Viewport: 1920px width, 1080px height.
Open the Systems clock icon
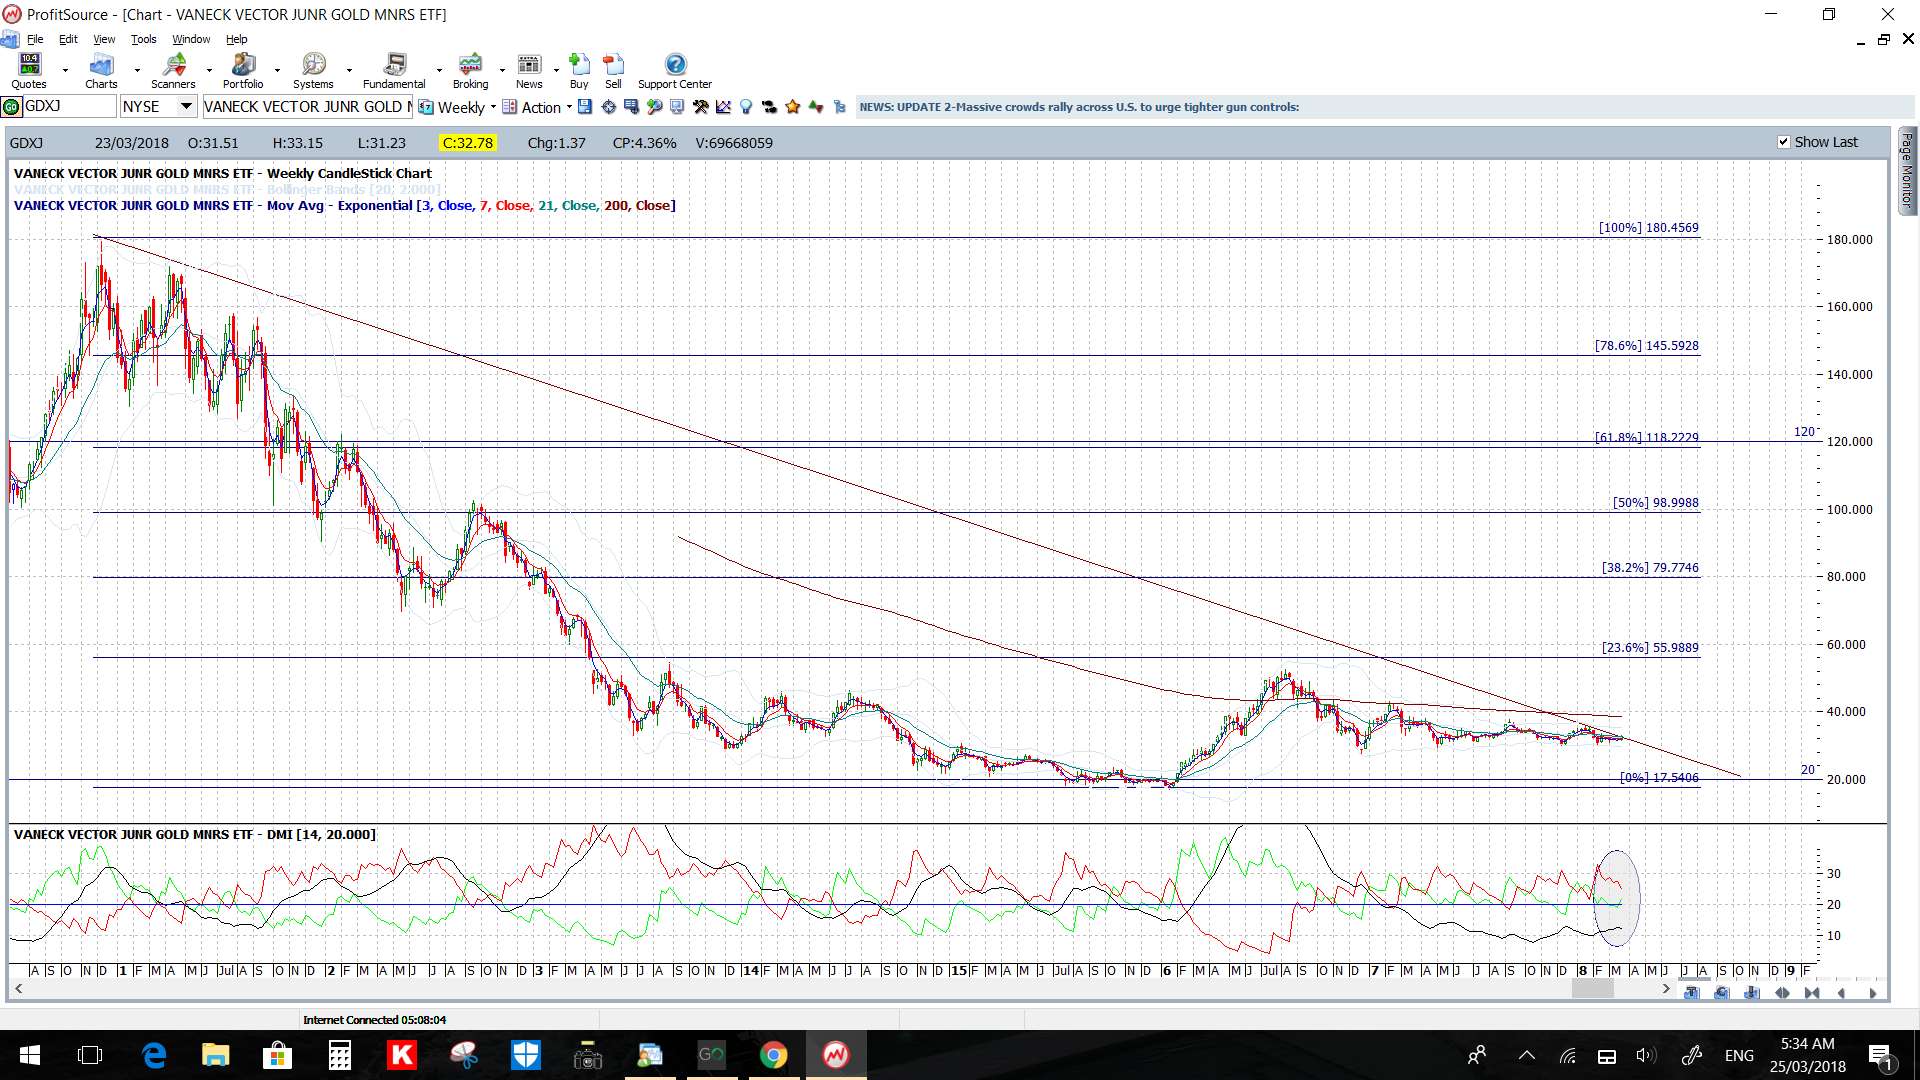pyautogui.click(x=314, y=71)
